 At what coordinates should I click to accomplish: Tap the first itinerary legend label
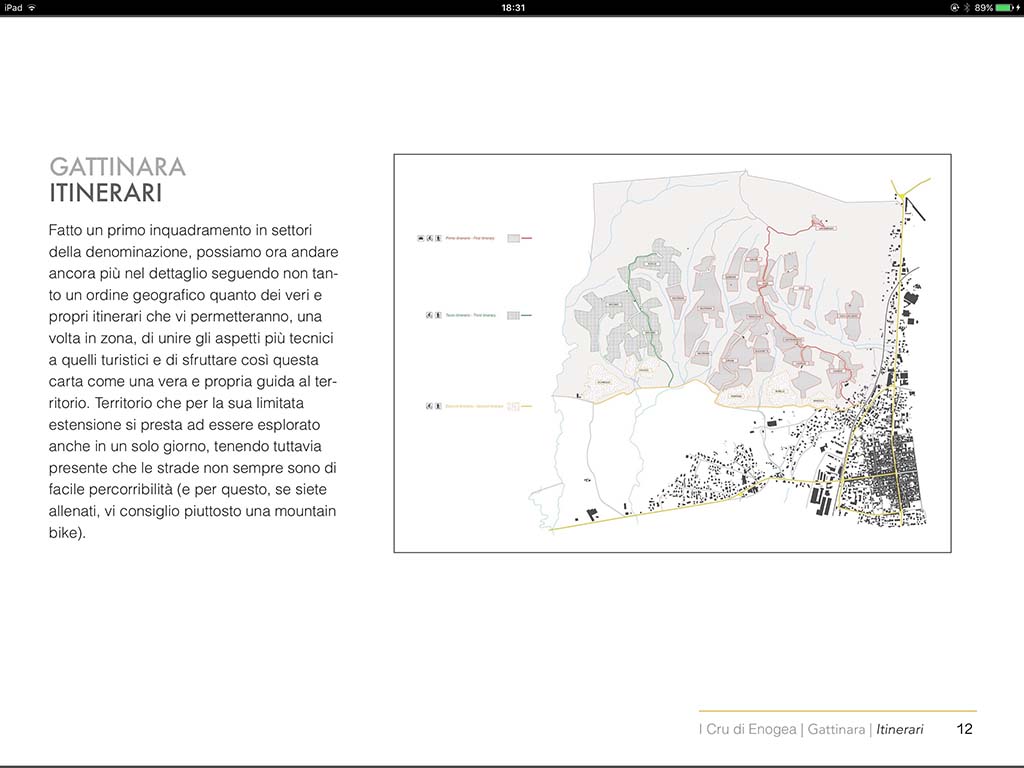[471, 239]
